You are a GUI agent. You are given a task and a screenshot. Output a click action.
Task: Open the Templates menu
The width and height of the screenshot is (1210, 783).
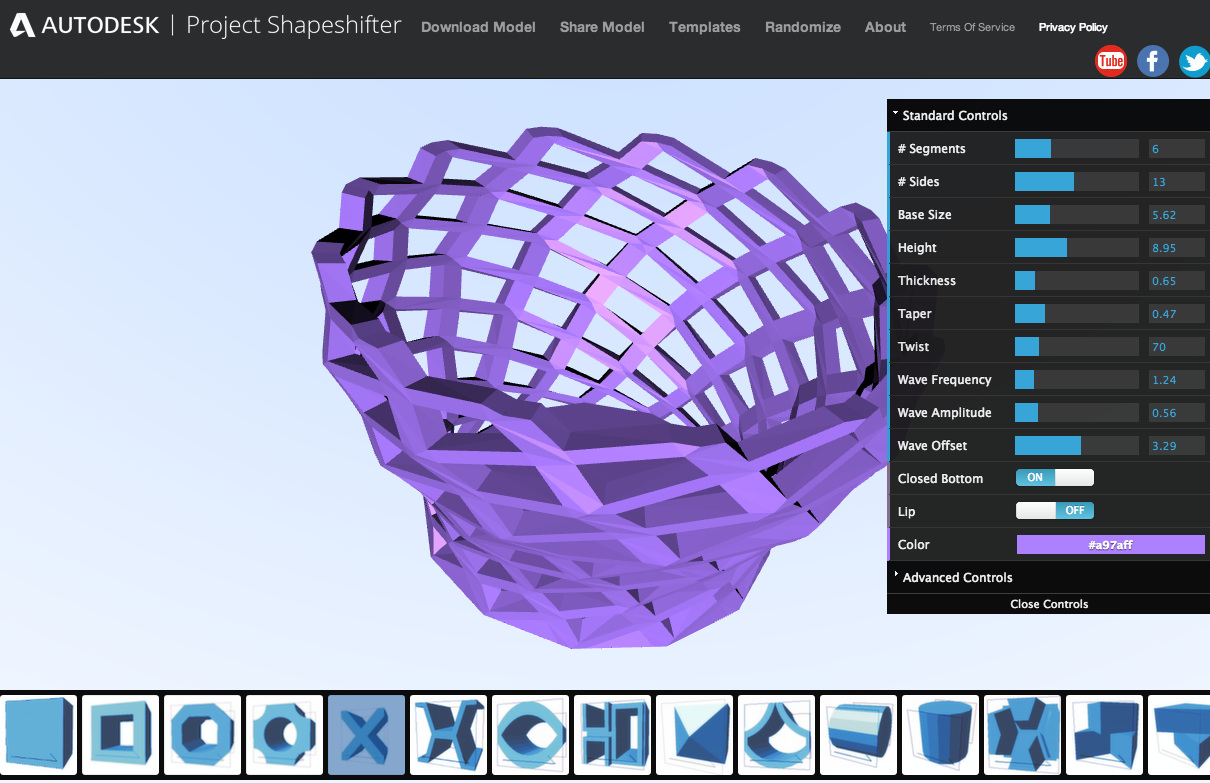704,27
